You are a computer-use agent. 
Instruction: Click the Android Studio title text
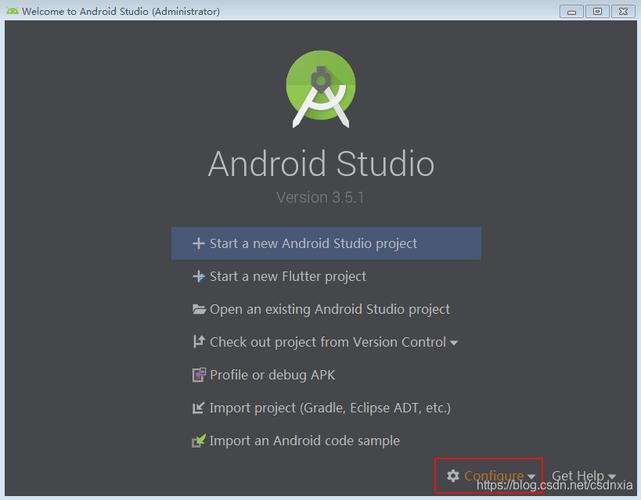(321, 164)
